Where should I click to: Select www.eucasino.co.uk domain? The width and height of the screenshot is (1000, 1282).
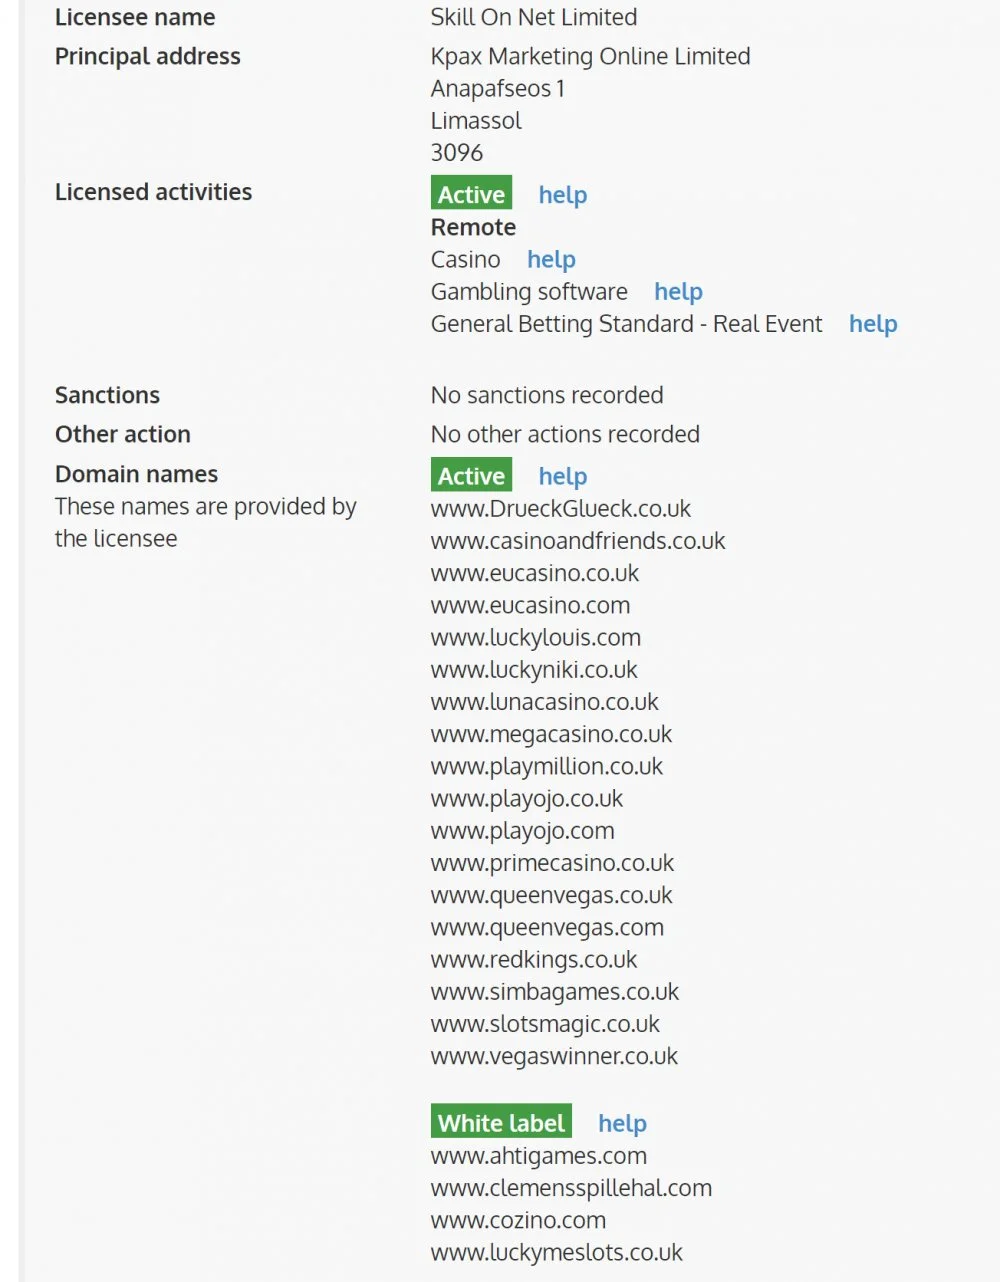tap(535, 573)
